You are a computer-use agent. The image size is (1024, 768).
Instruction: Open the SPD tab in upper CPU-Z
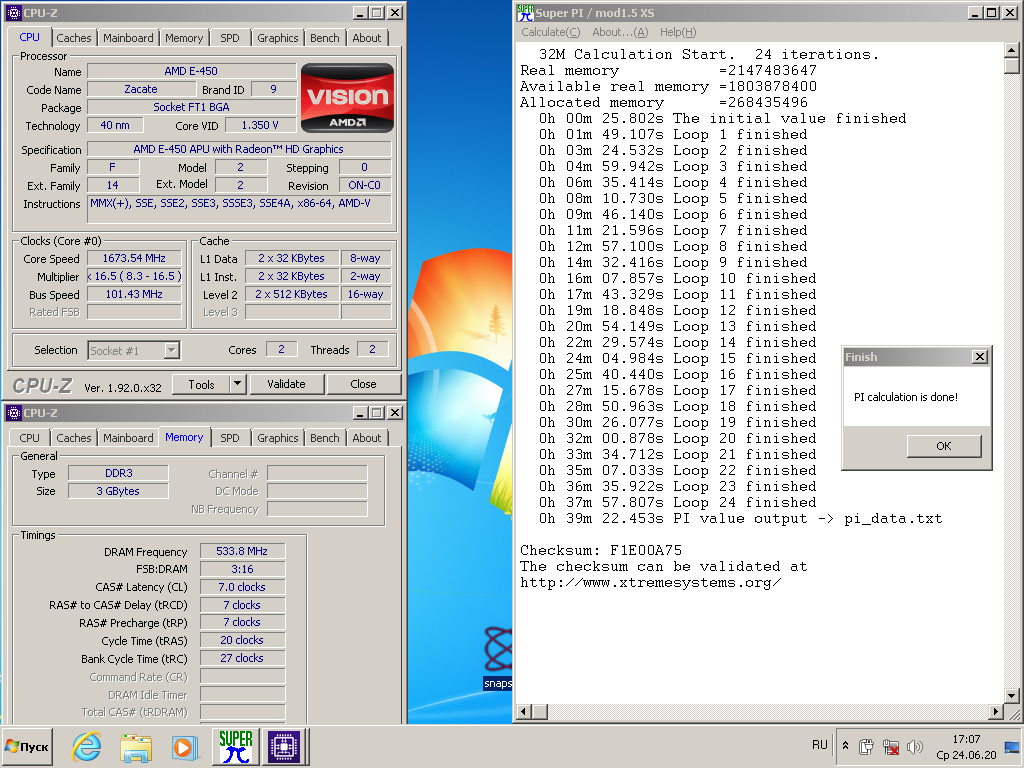230,38
